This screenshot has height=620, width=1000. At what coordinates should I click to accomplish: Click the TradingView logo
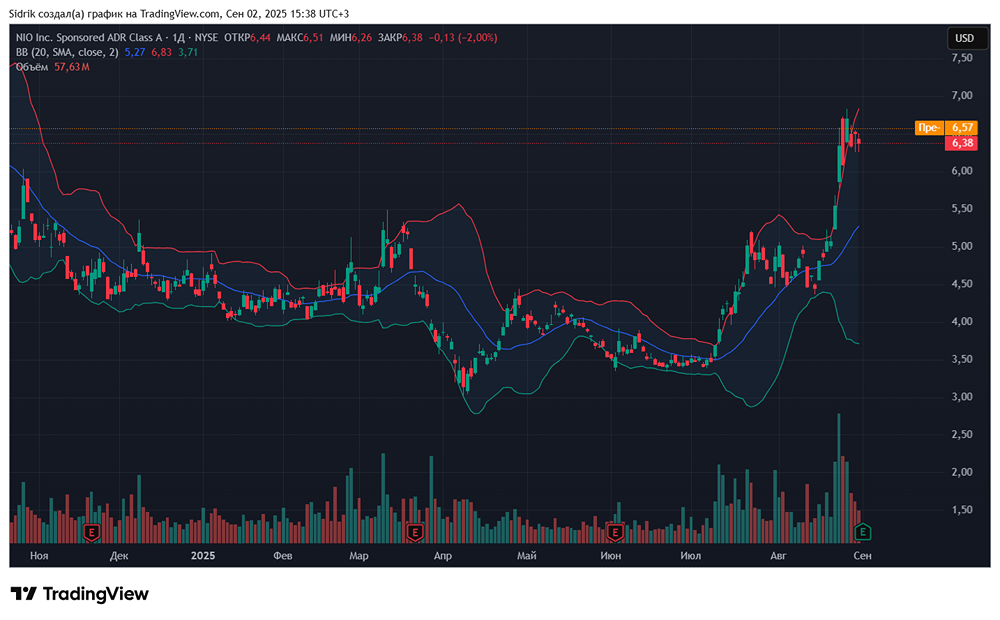pyautogui.click(x=80, y=594)
